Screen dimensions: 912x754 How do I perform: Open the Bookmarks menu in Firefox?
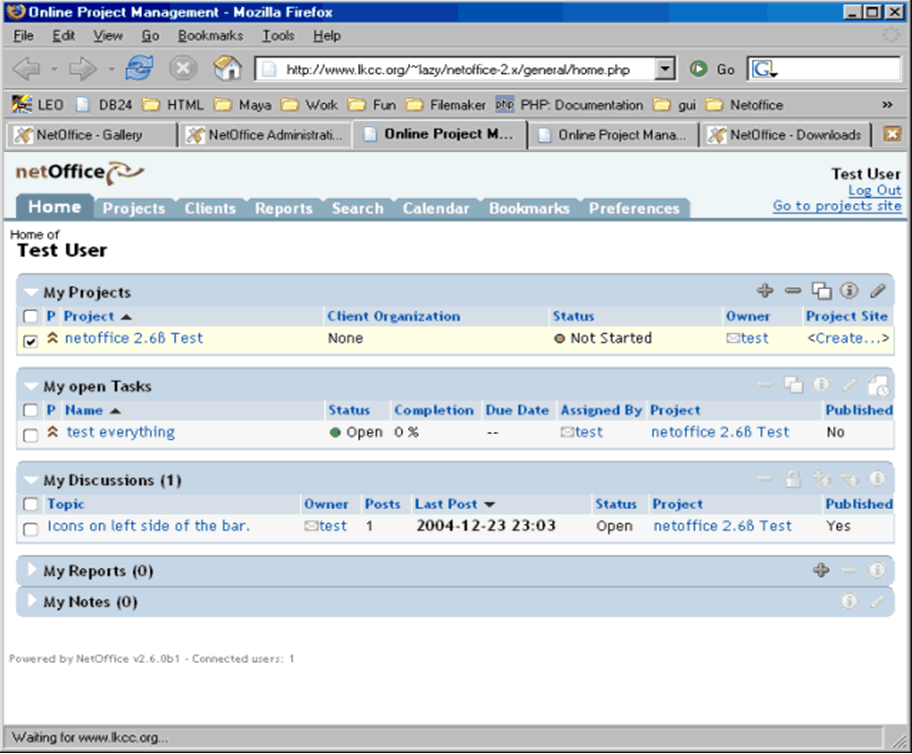(210, 35)
